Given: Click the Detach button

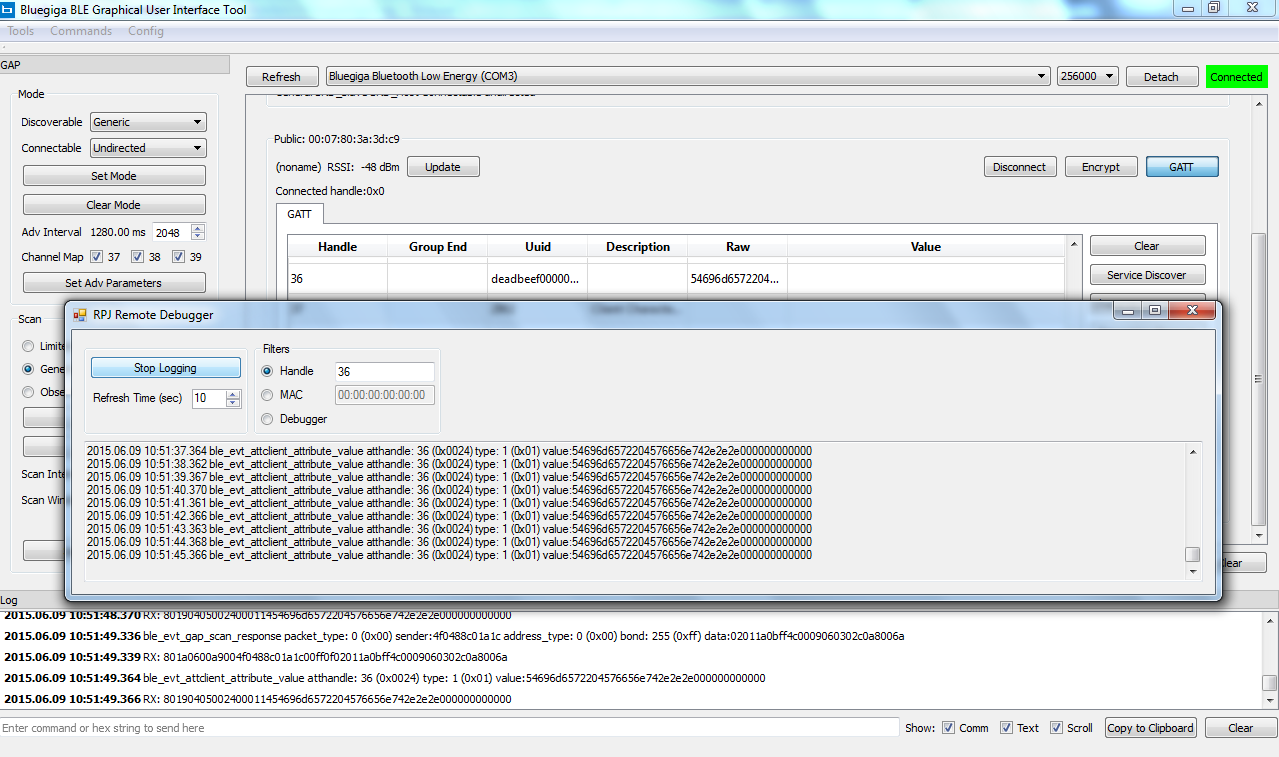Looking at the screenshot, I should coord(1161,77).
